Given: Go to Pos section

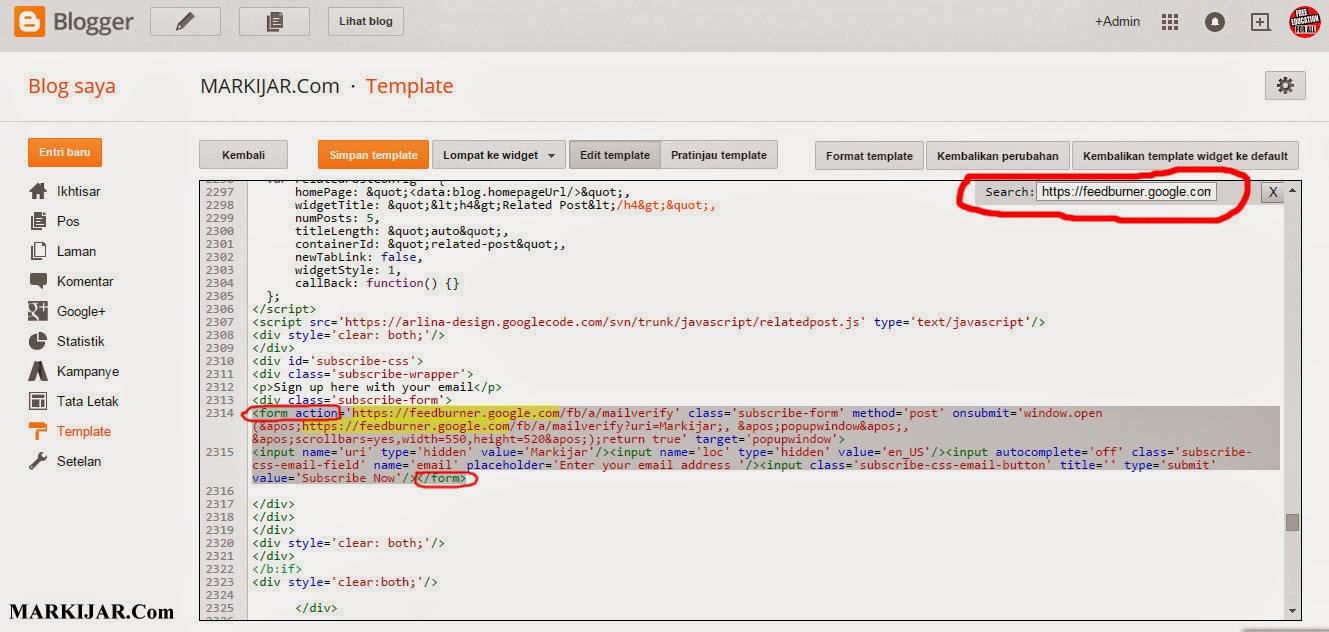Looking at the screenshot, I should click(68, 221).
